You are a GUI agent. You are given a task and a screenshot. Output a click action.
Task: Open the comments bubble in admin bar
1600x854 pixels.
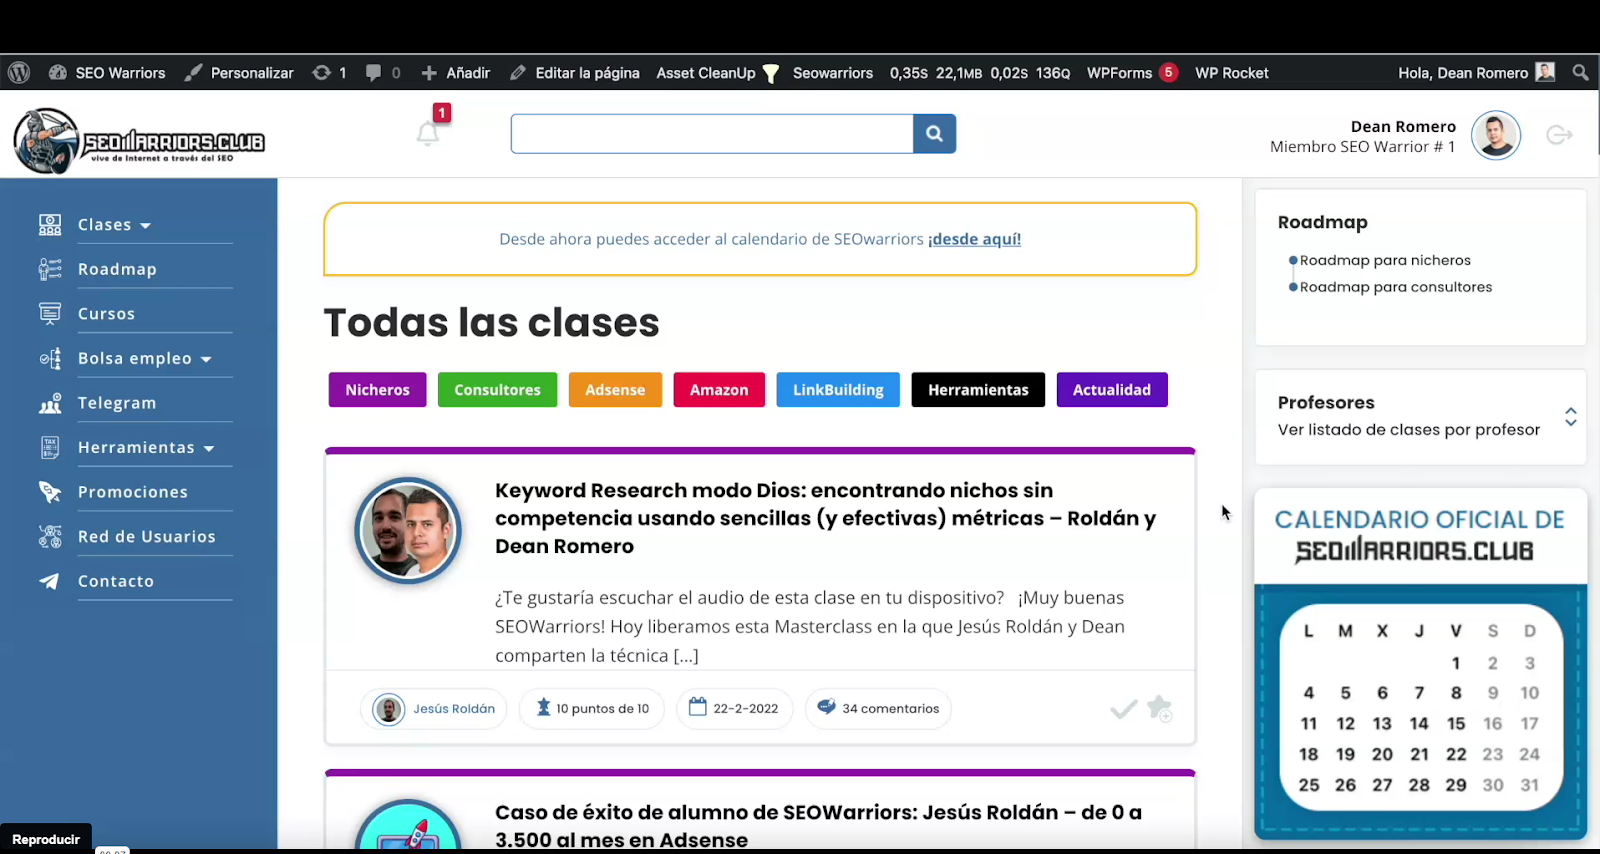tap(383, 73)
